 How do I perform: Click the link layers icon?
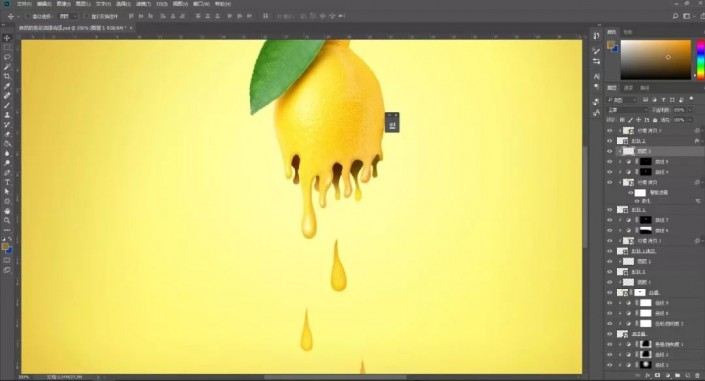(x=638, y=375)
